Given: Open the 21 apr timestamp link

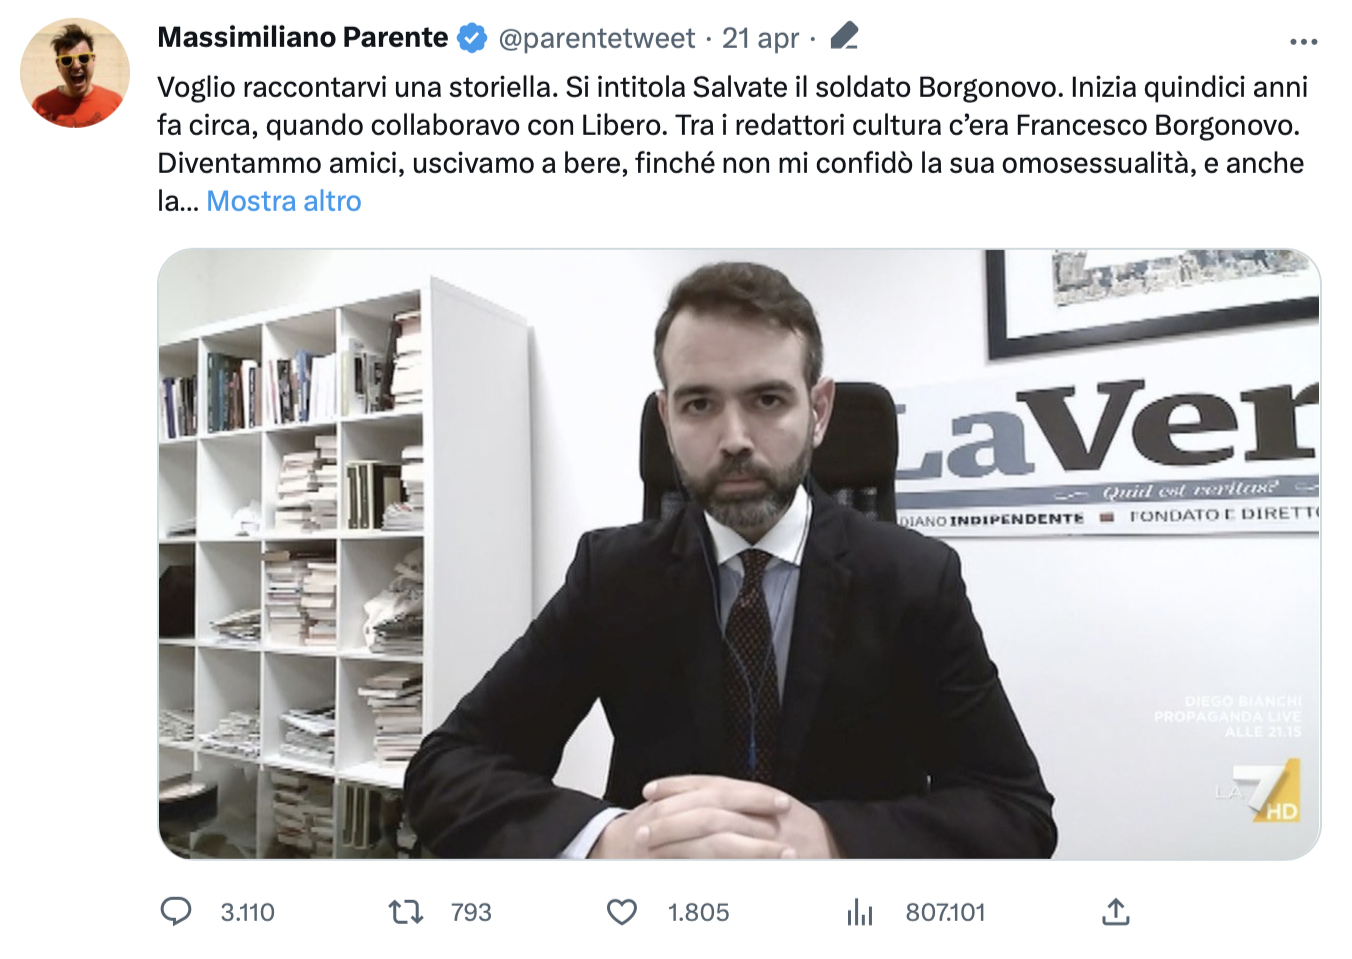Looking at the screenshot, I should (761, 38).
